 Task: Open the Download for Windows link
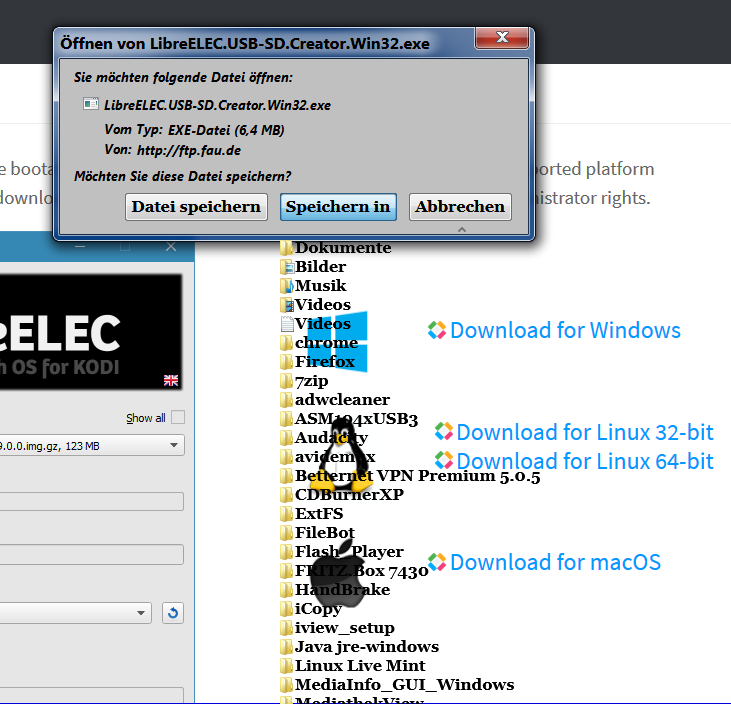coord(565,330)
